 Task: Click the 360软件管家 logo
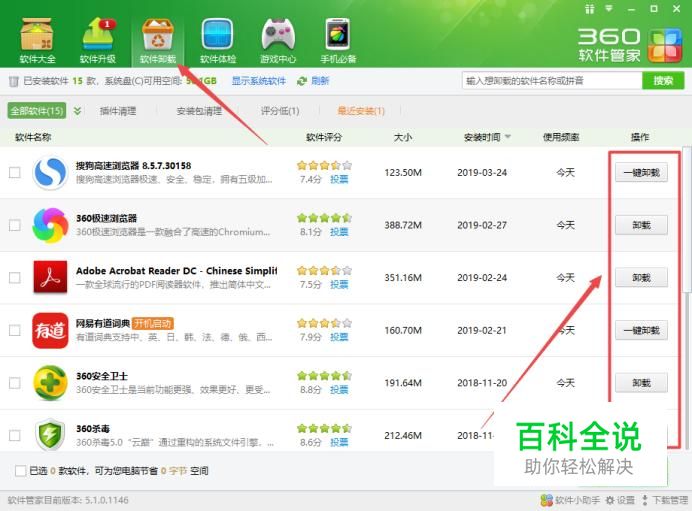point(630,45)
